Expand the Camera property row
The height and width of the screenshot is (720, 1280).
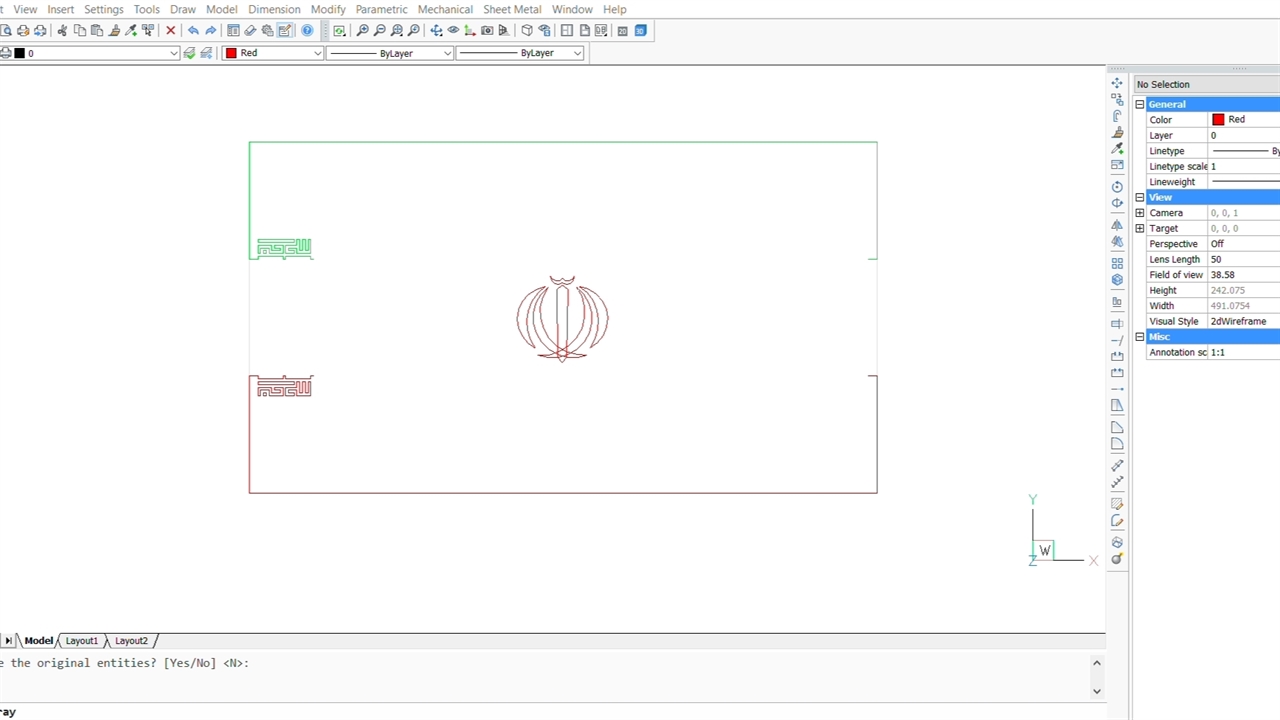(x=1140, y=213)
